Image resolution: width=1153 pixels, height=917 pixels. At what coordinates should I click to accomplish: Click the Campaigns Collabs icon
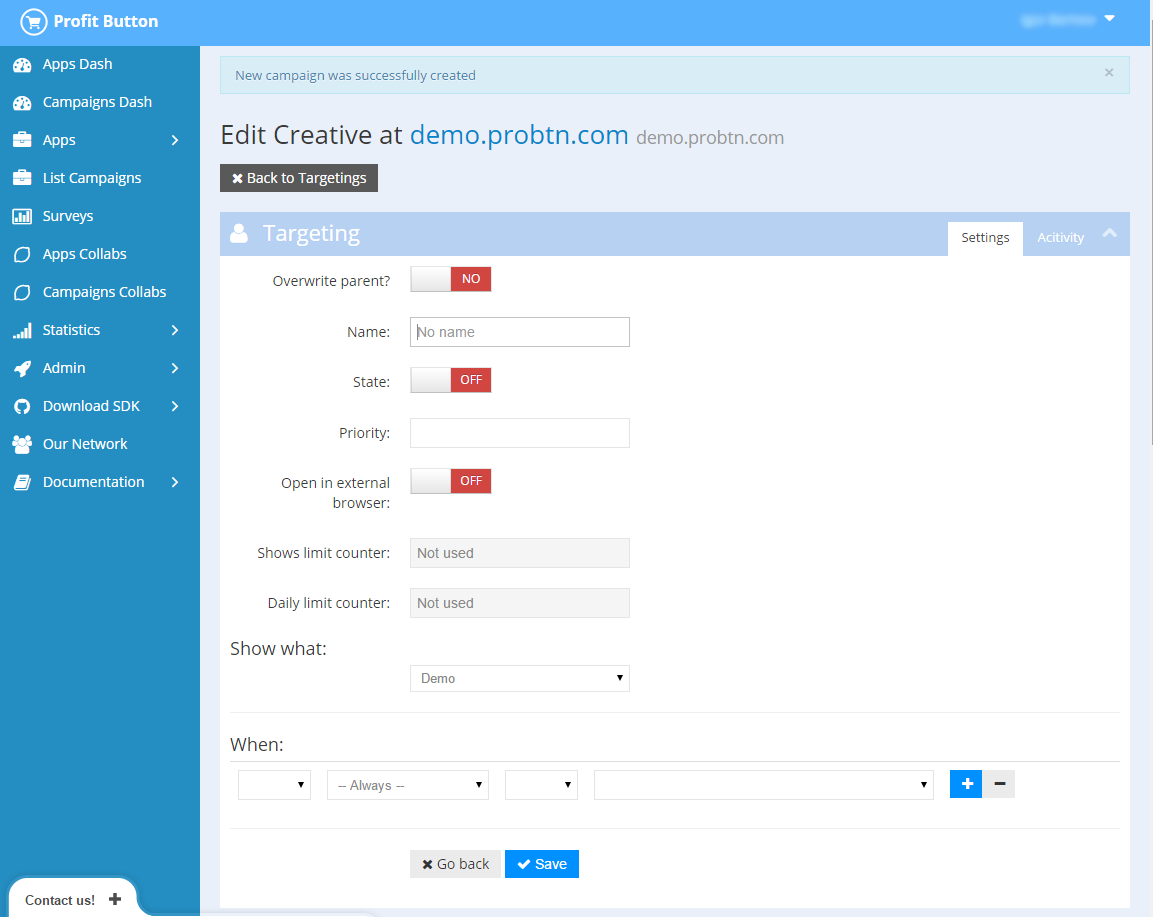point(22,293)
